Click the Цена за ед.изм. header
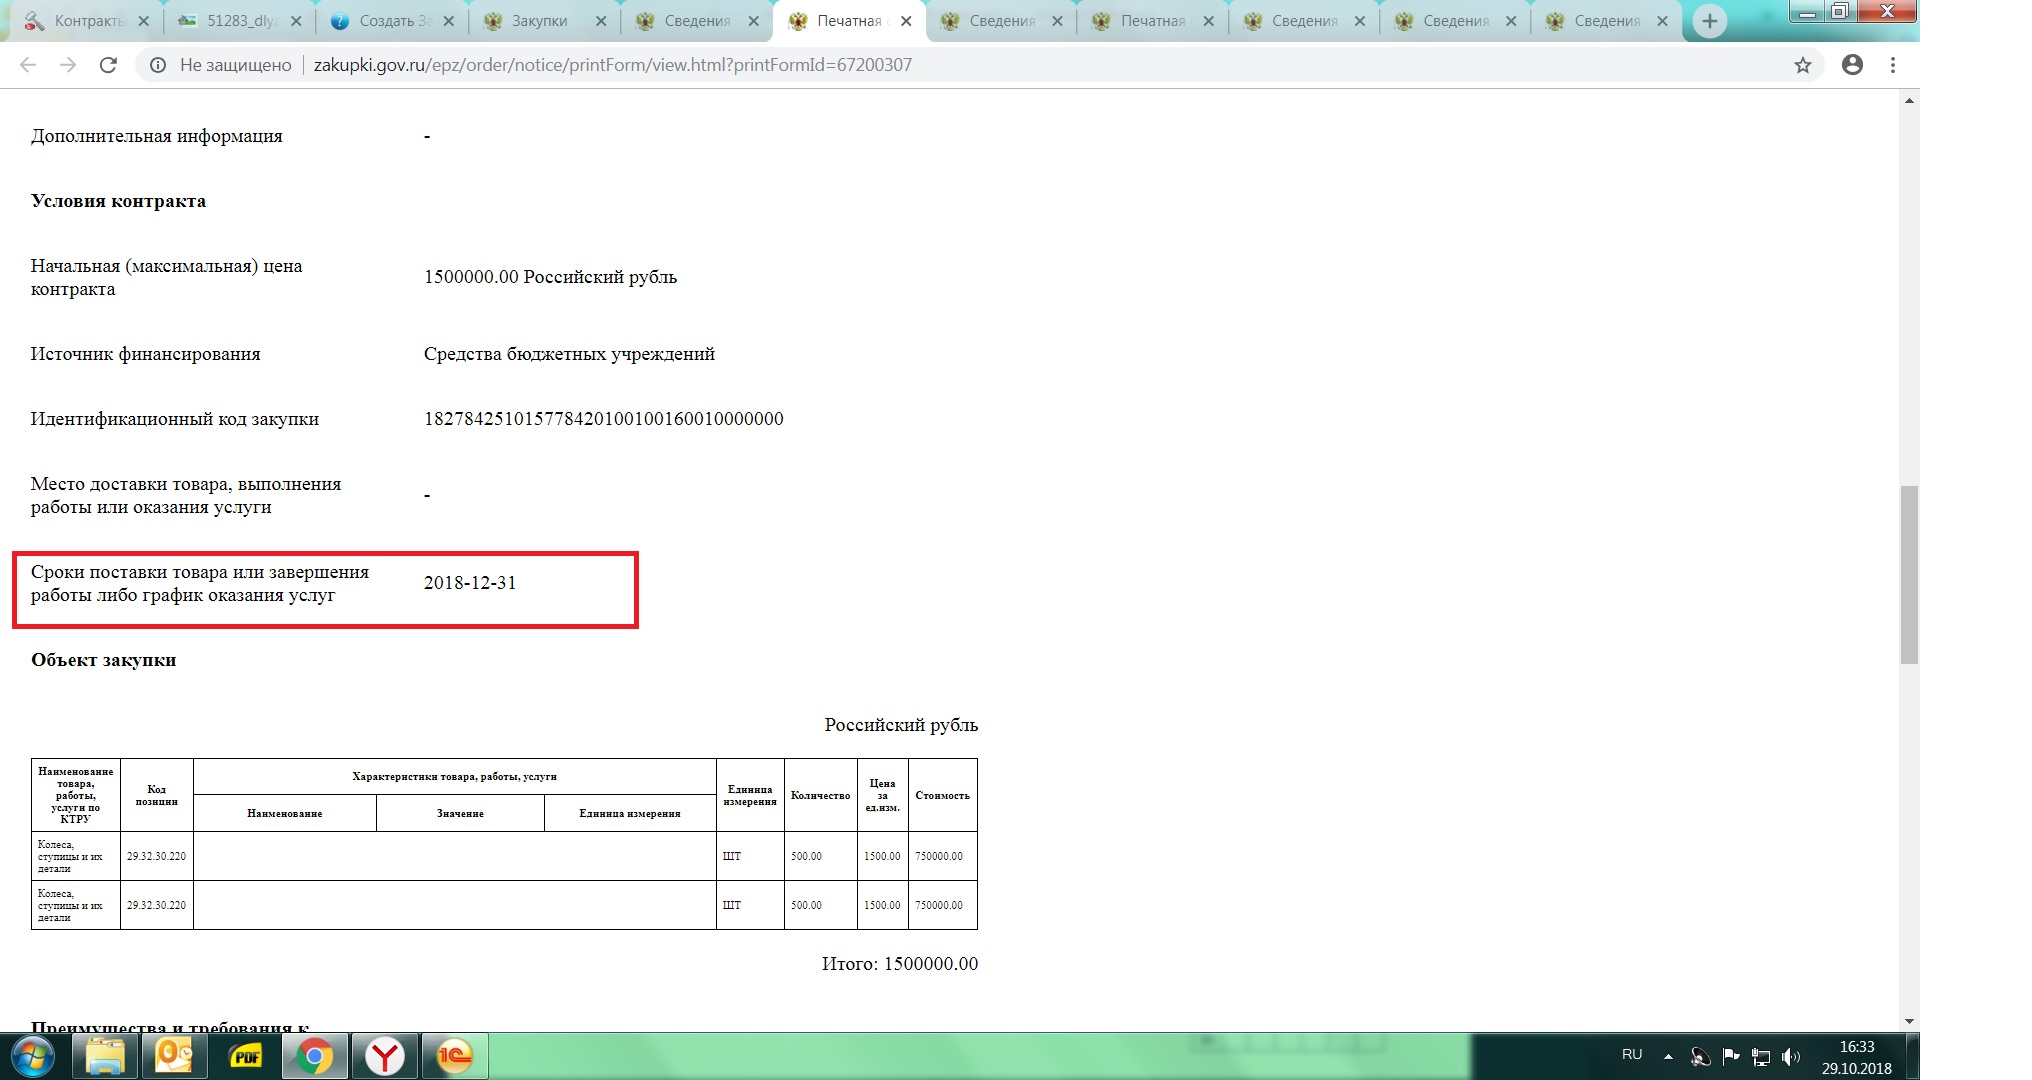This screenshot has height=1080, width=2032. pyautogui.click(x=882, y=795)
